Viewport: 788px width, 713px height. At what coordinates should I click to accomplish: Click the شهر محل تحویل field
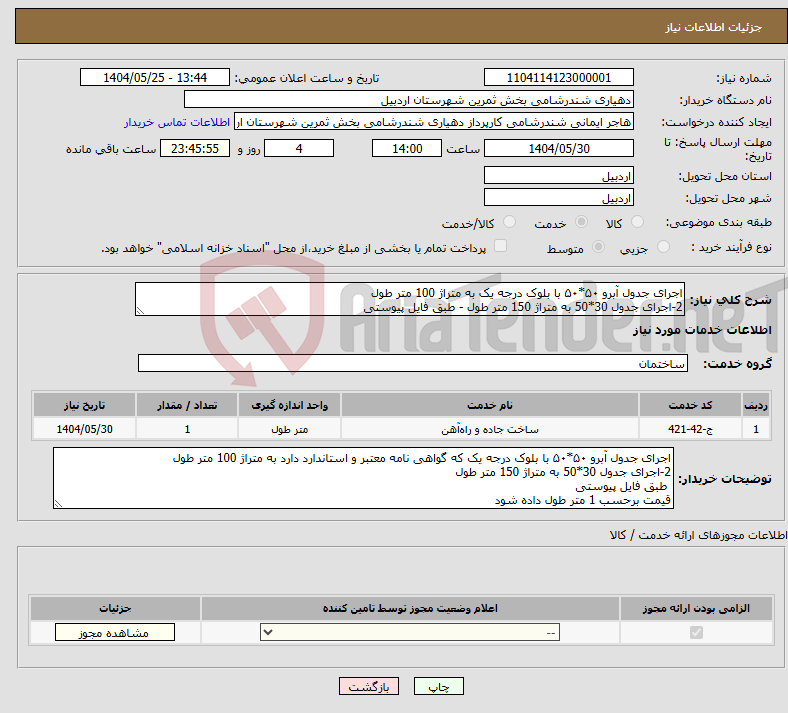(558, 197)
